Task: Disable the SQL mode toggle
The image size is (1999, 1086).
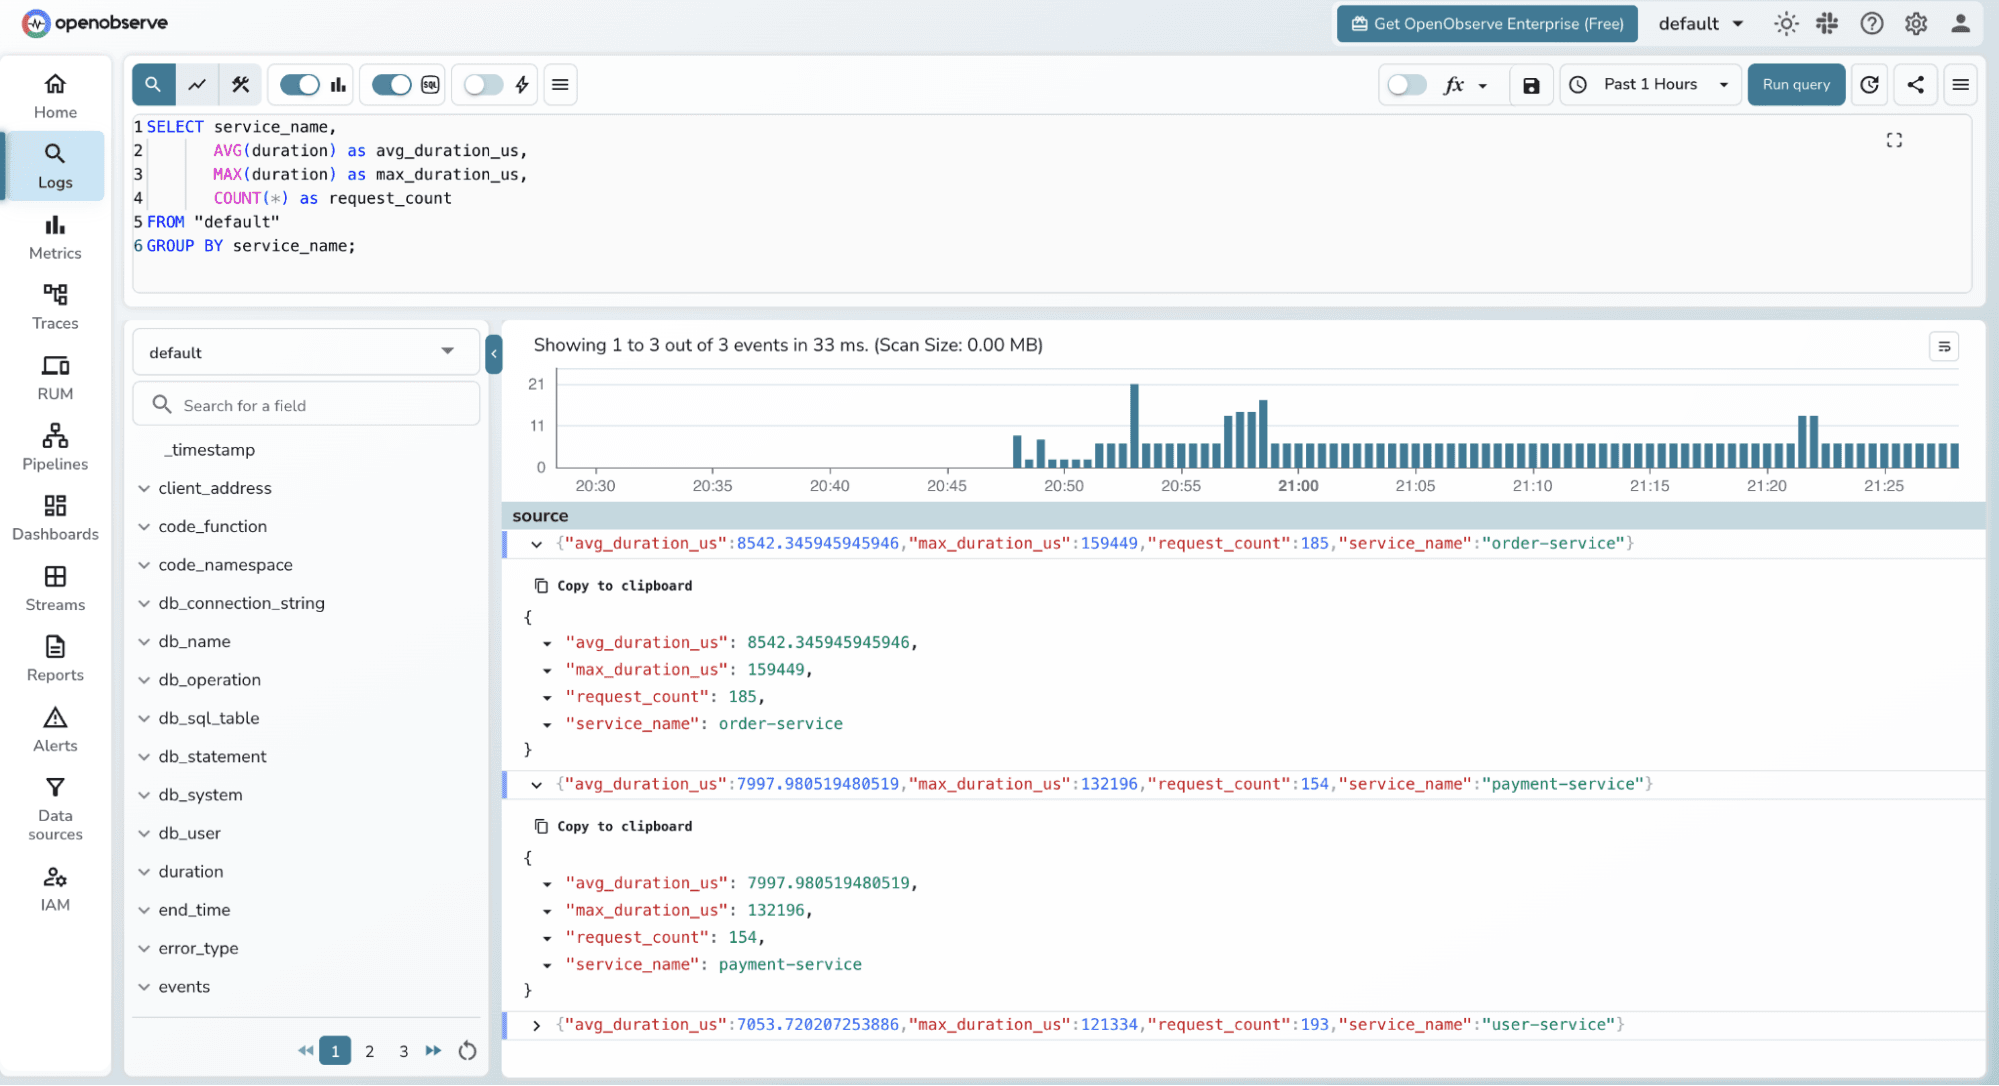Action: coord(391,85)
